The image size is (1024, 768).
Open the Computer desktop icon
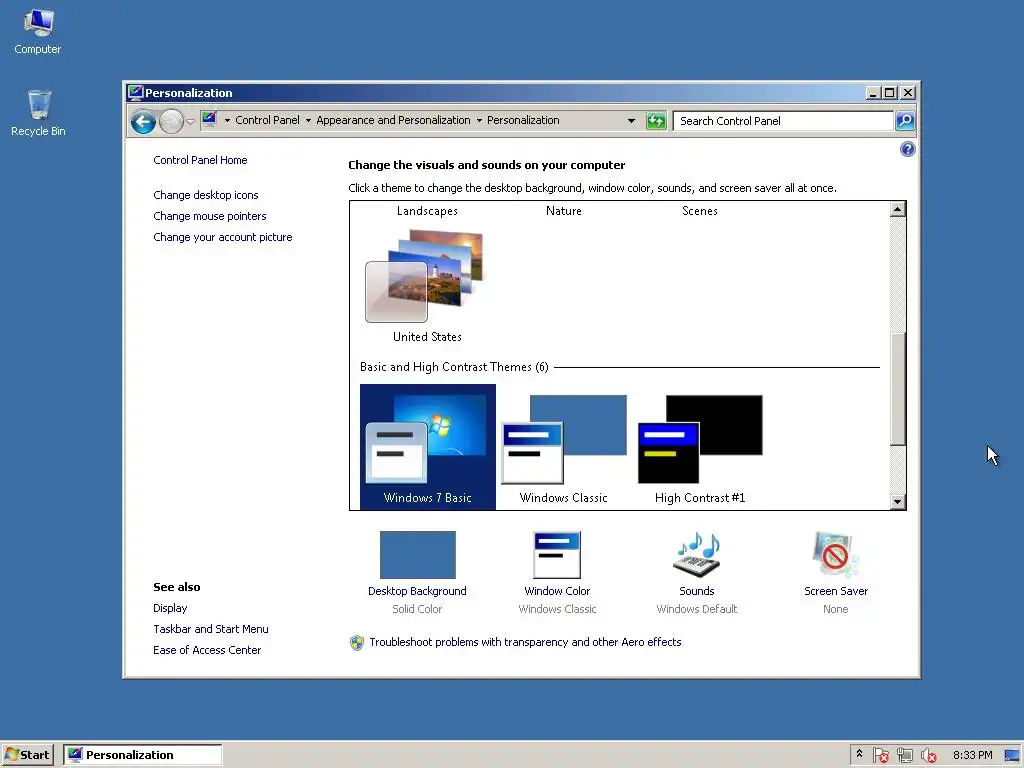(38, 31)
